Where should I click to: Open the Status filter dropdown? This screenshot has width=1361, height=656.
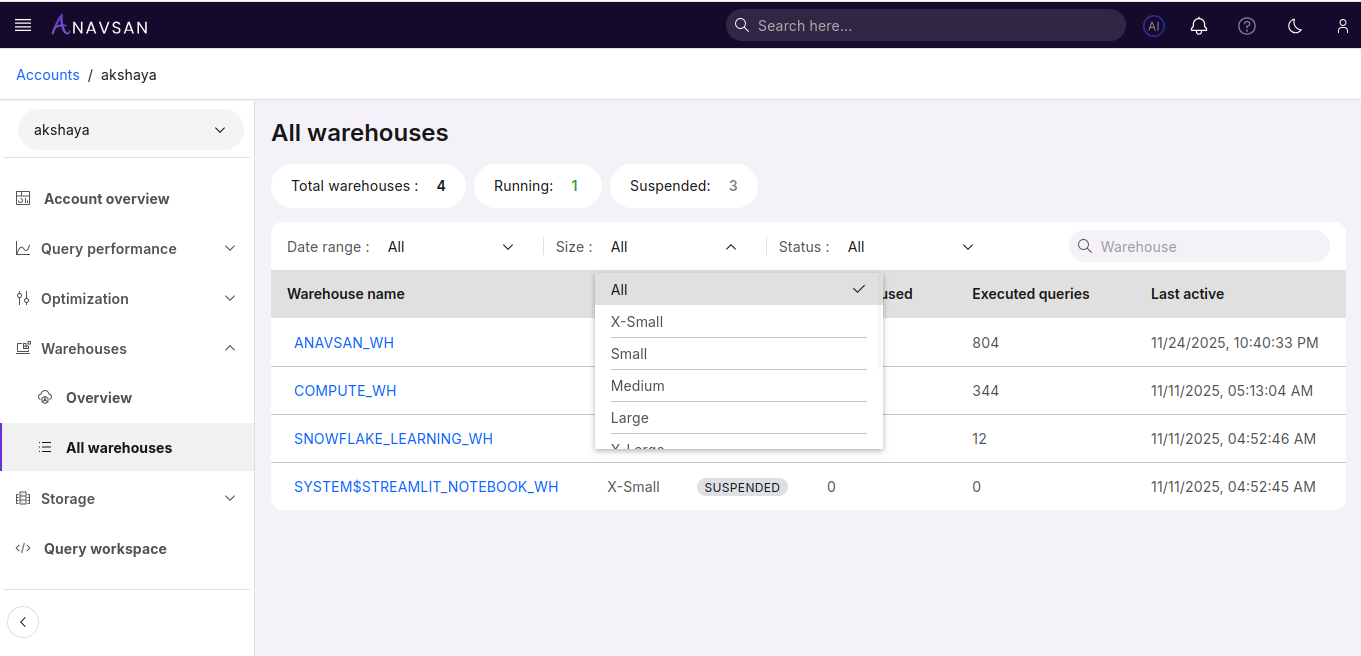910,247
